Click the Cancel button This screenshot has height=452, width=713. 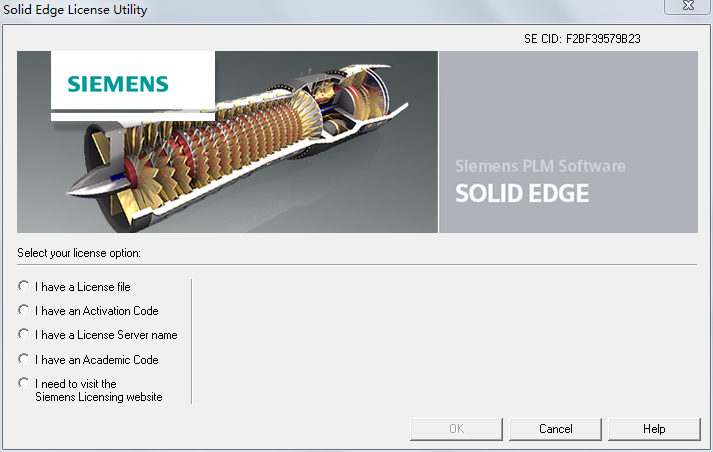(x=555, y=429)
